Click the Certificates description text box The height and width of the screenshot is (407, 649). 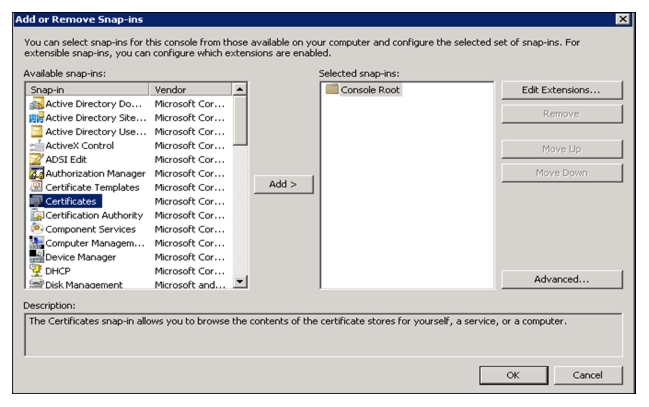(x=323, y=335)
